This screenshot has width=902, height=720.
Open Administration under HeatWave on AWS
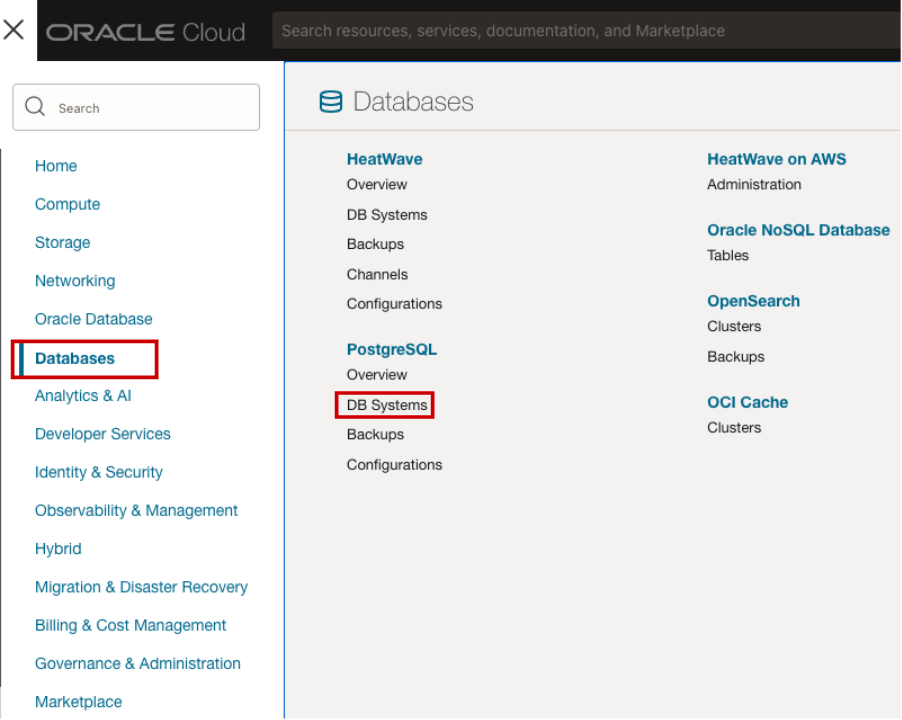[x=754, y=185]
